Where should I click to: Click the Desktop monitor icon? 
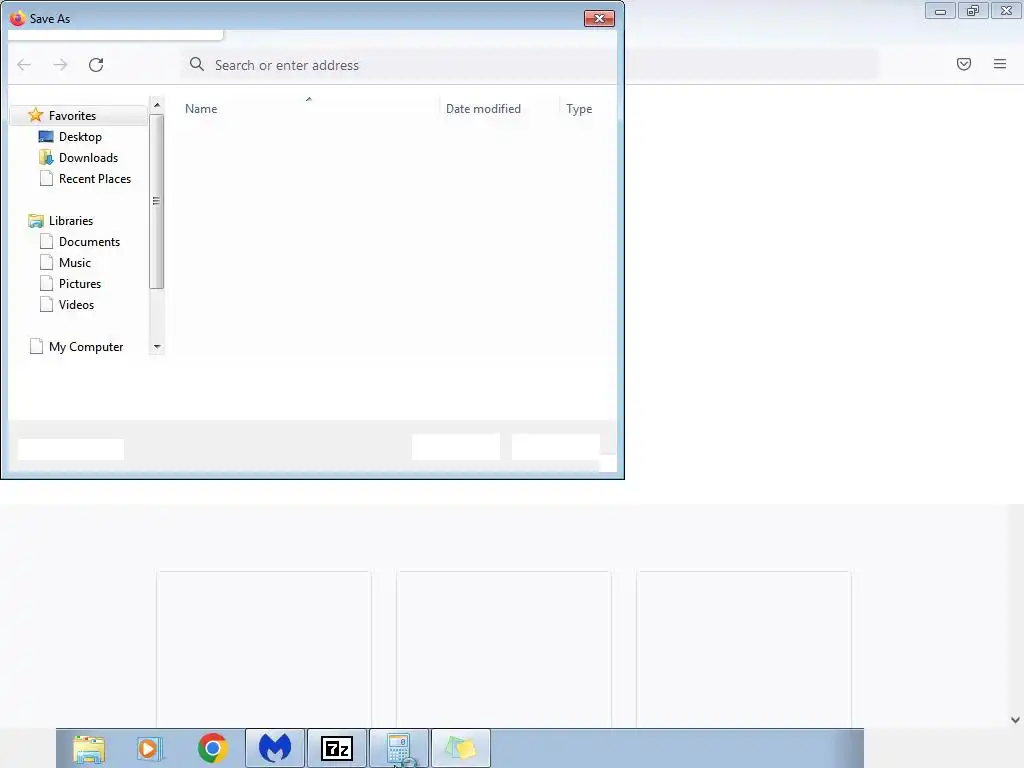click(x=46, y=136)
